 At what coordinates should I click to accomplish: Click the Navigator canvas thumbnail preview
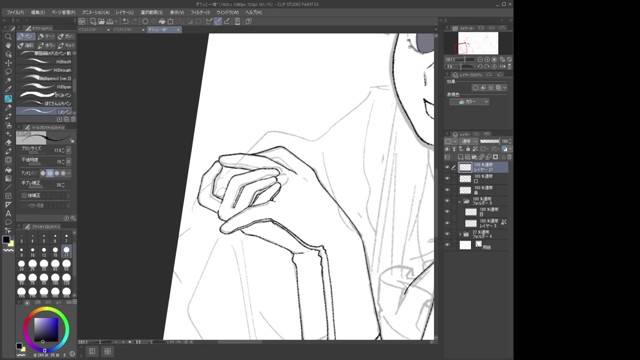pos(478,43)
